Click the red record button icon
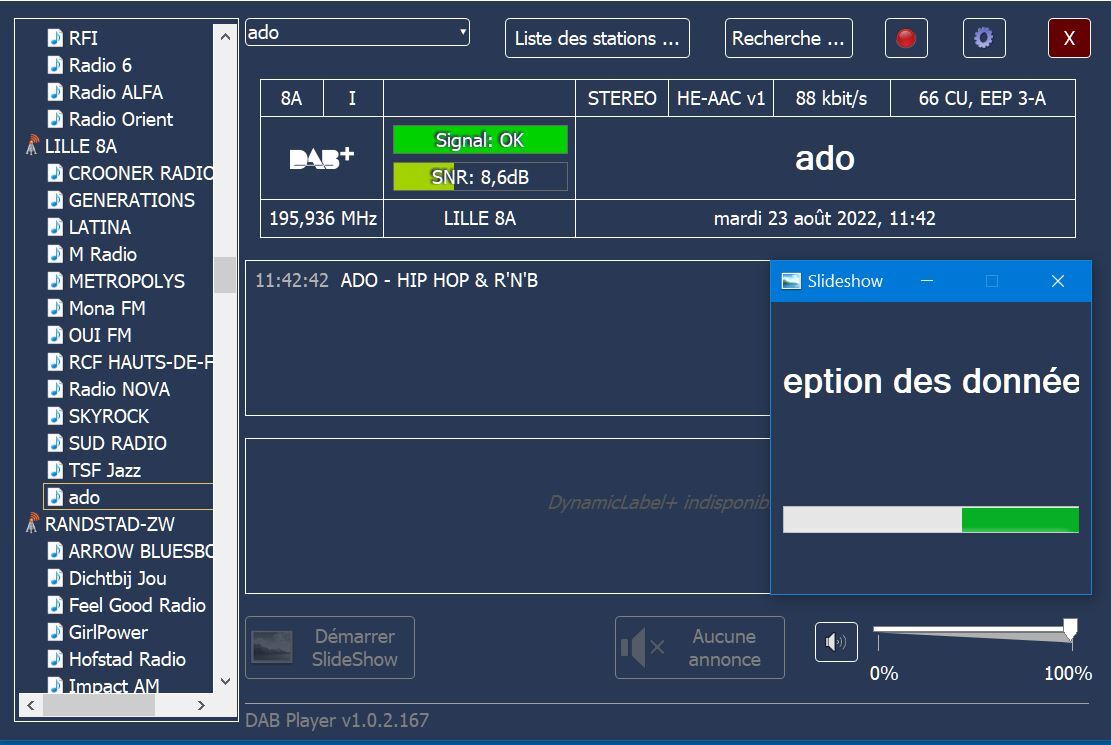This screenshot has height=745, width=1111. pyautogui.click(x=906, y=38)
